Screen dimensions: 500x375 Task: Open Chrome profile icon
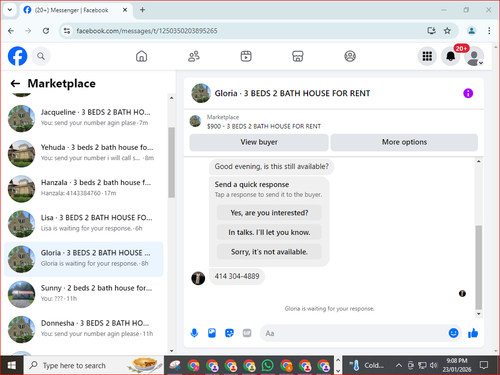click(x=471, y=31)
